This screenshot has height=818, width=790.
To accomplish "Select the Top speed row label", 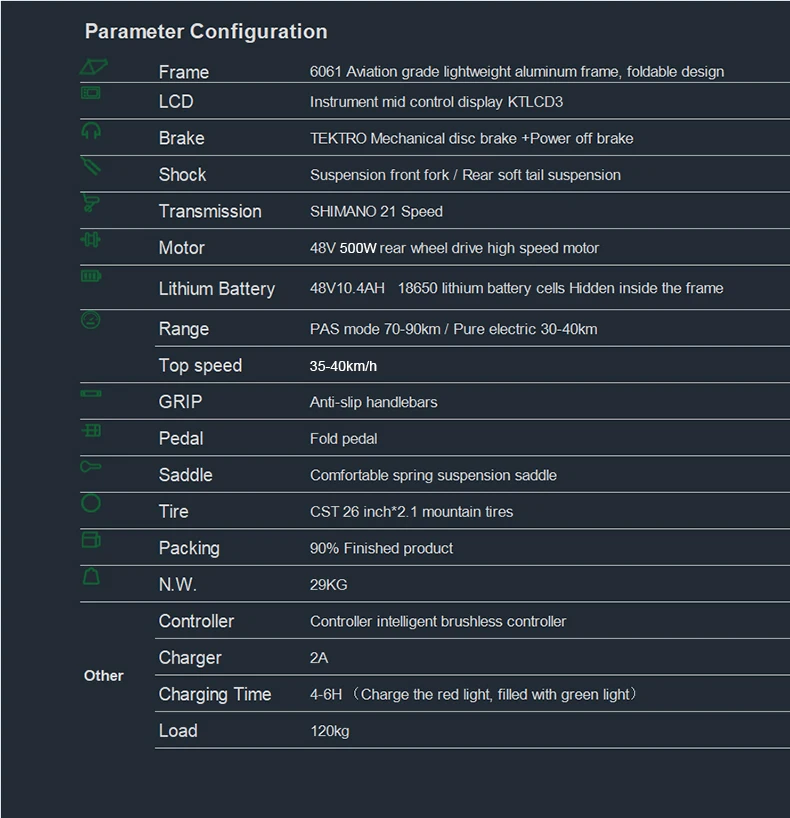I will click(200, 366).
